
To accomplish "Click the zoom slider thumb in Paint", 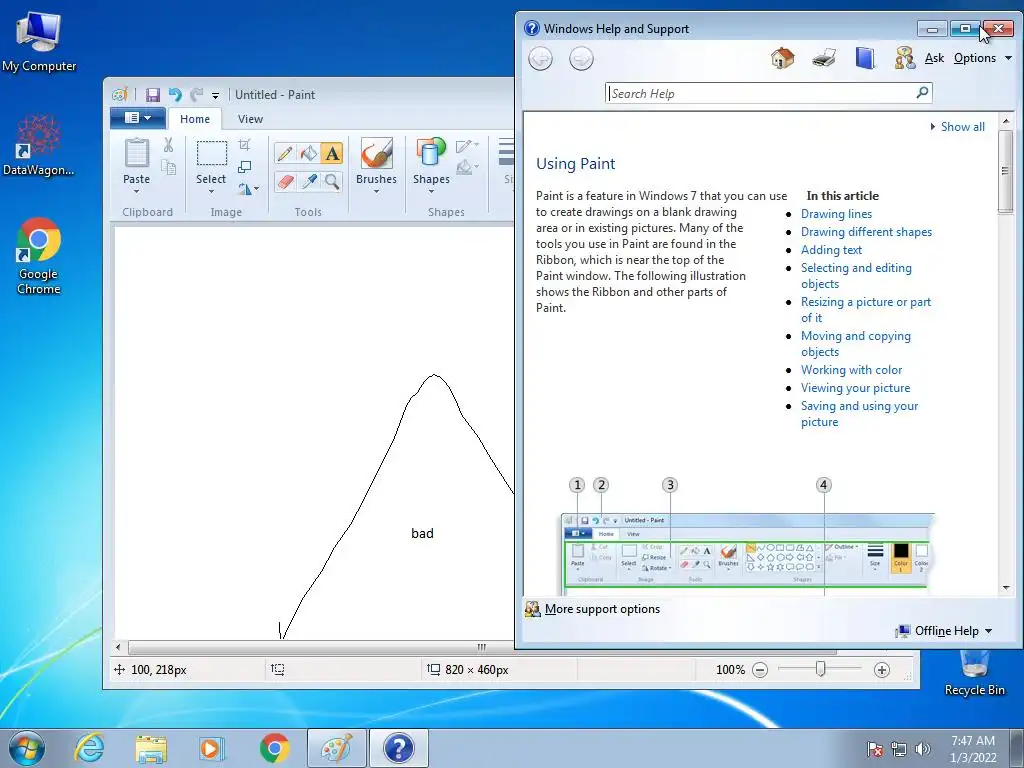I will [820, 669].
